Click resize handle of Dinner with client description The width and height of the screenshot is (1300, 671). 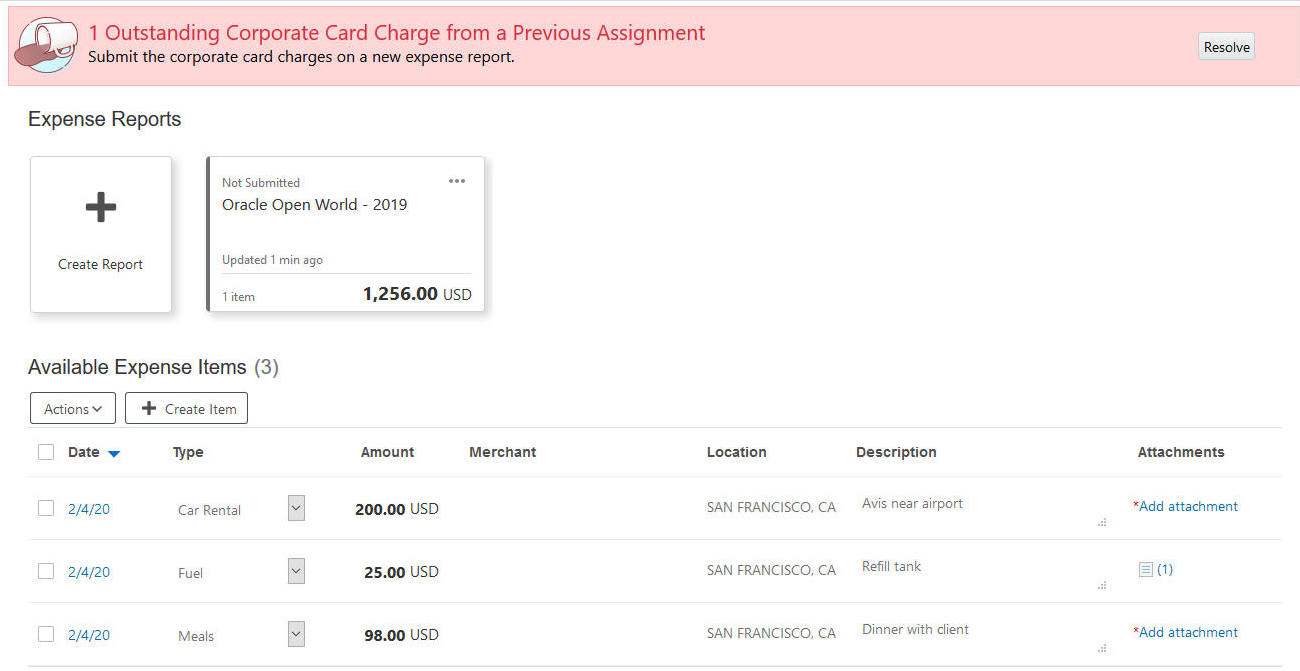[x=1102, y=648]
